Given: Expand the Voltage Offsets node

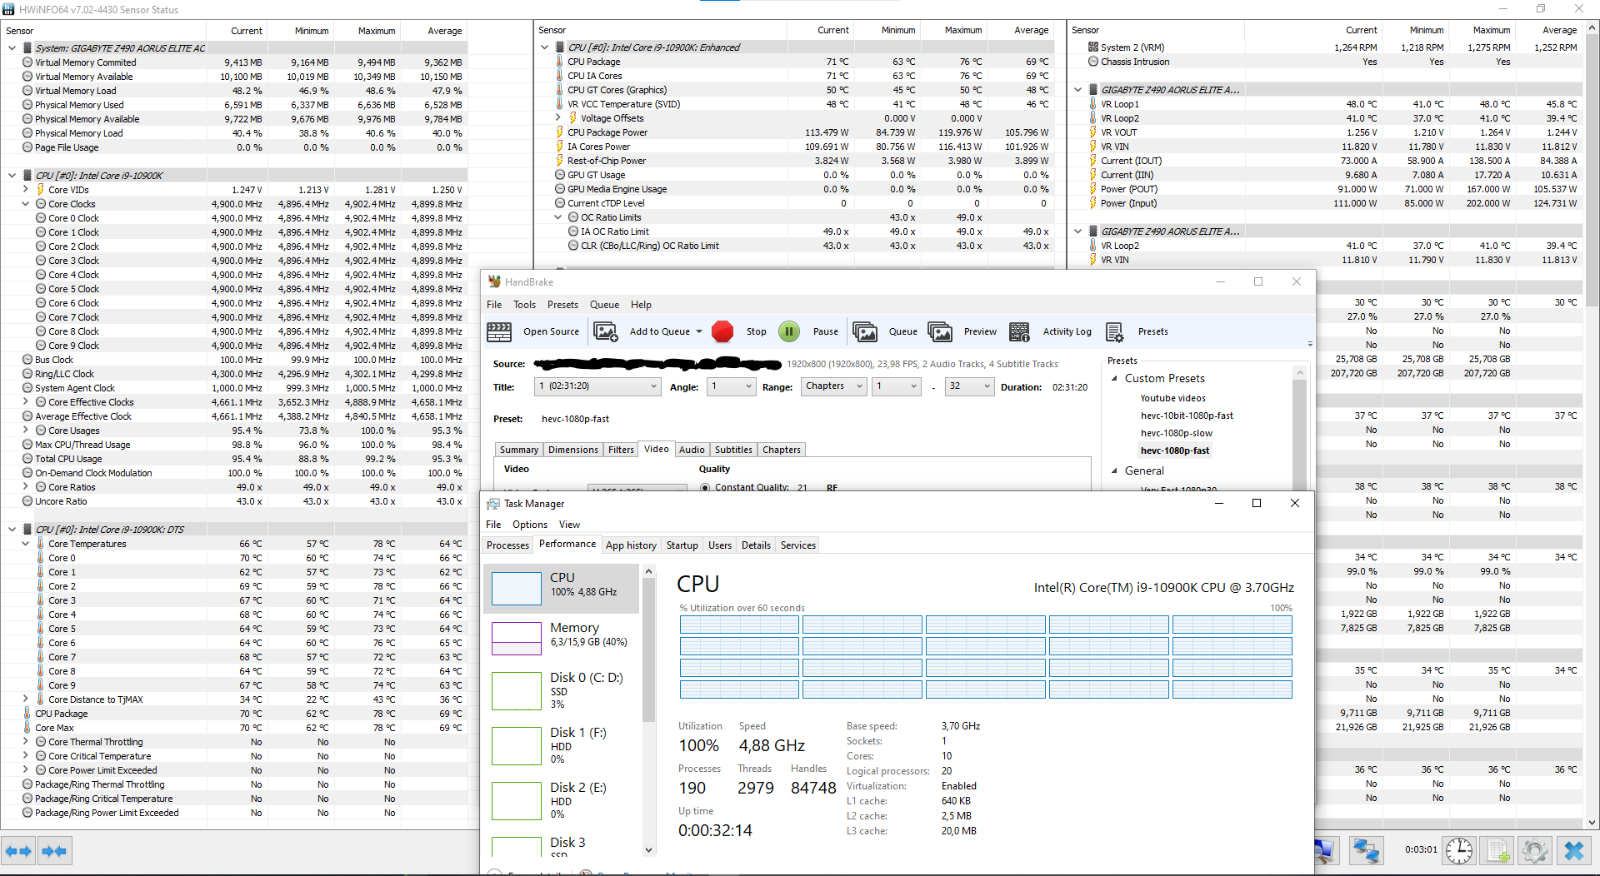Looking at the screenshot, I should click(x=558, y=118).
